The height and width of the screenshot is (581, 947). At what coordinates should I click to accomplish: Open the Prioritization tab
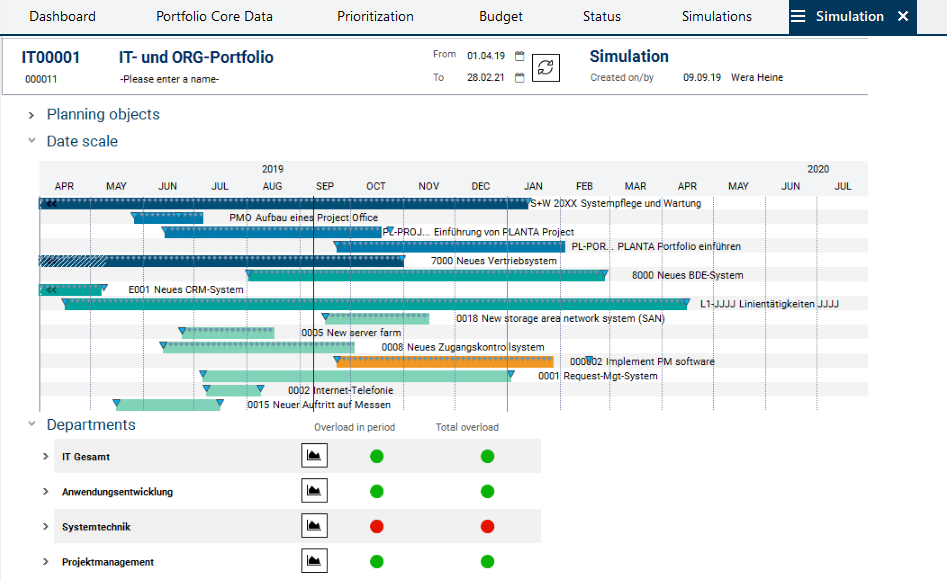pos(375,17)
